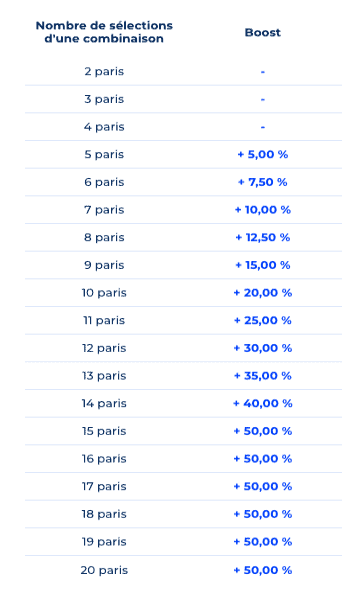Click the + 20,00 % boost value
The width and height of the screenshot is (361, 606).
(262, 293)
